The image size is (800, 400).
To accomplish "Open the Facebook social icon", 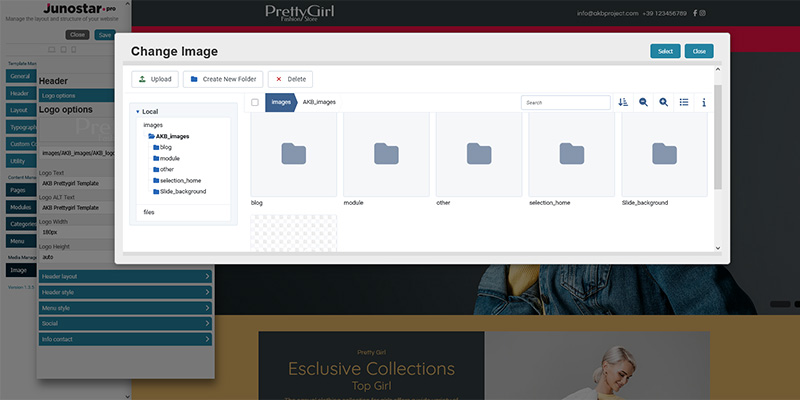I will tap(696, 13).
